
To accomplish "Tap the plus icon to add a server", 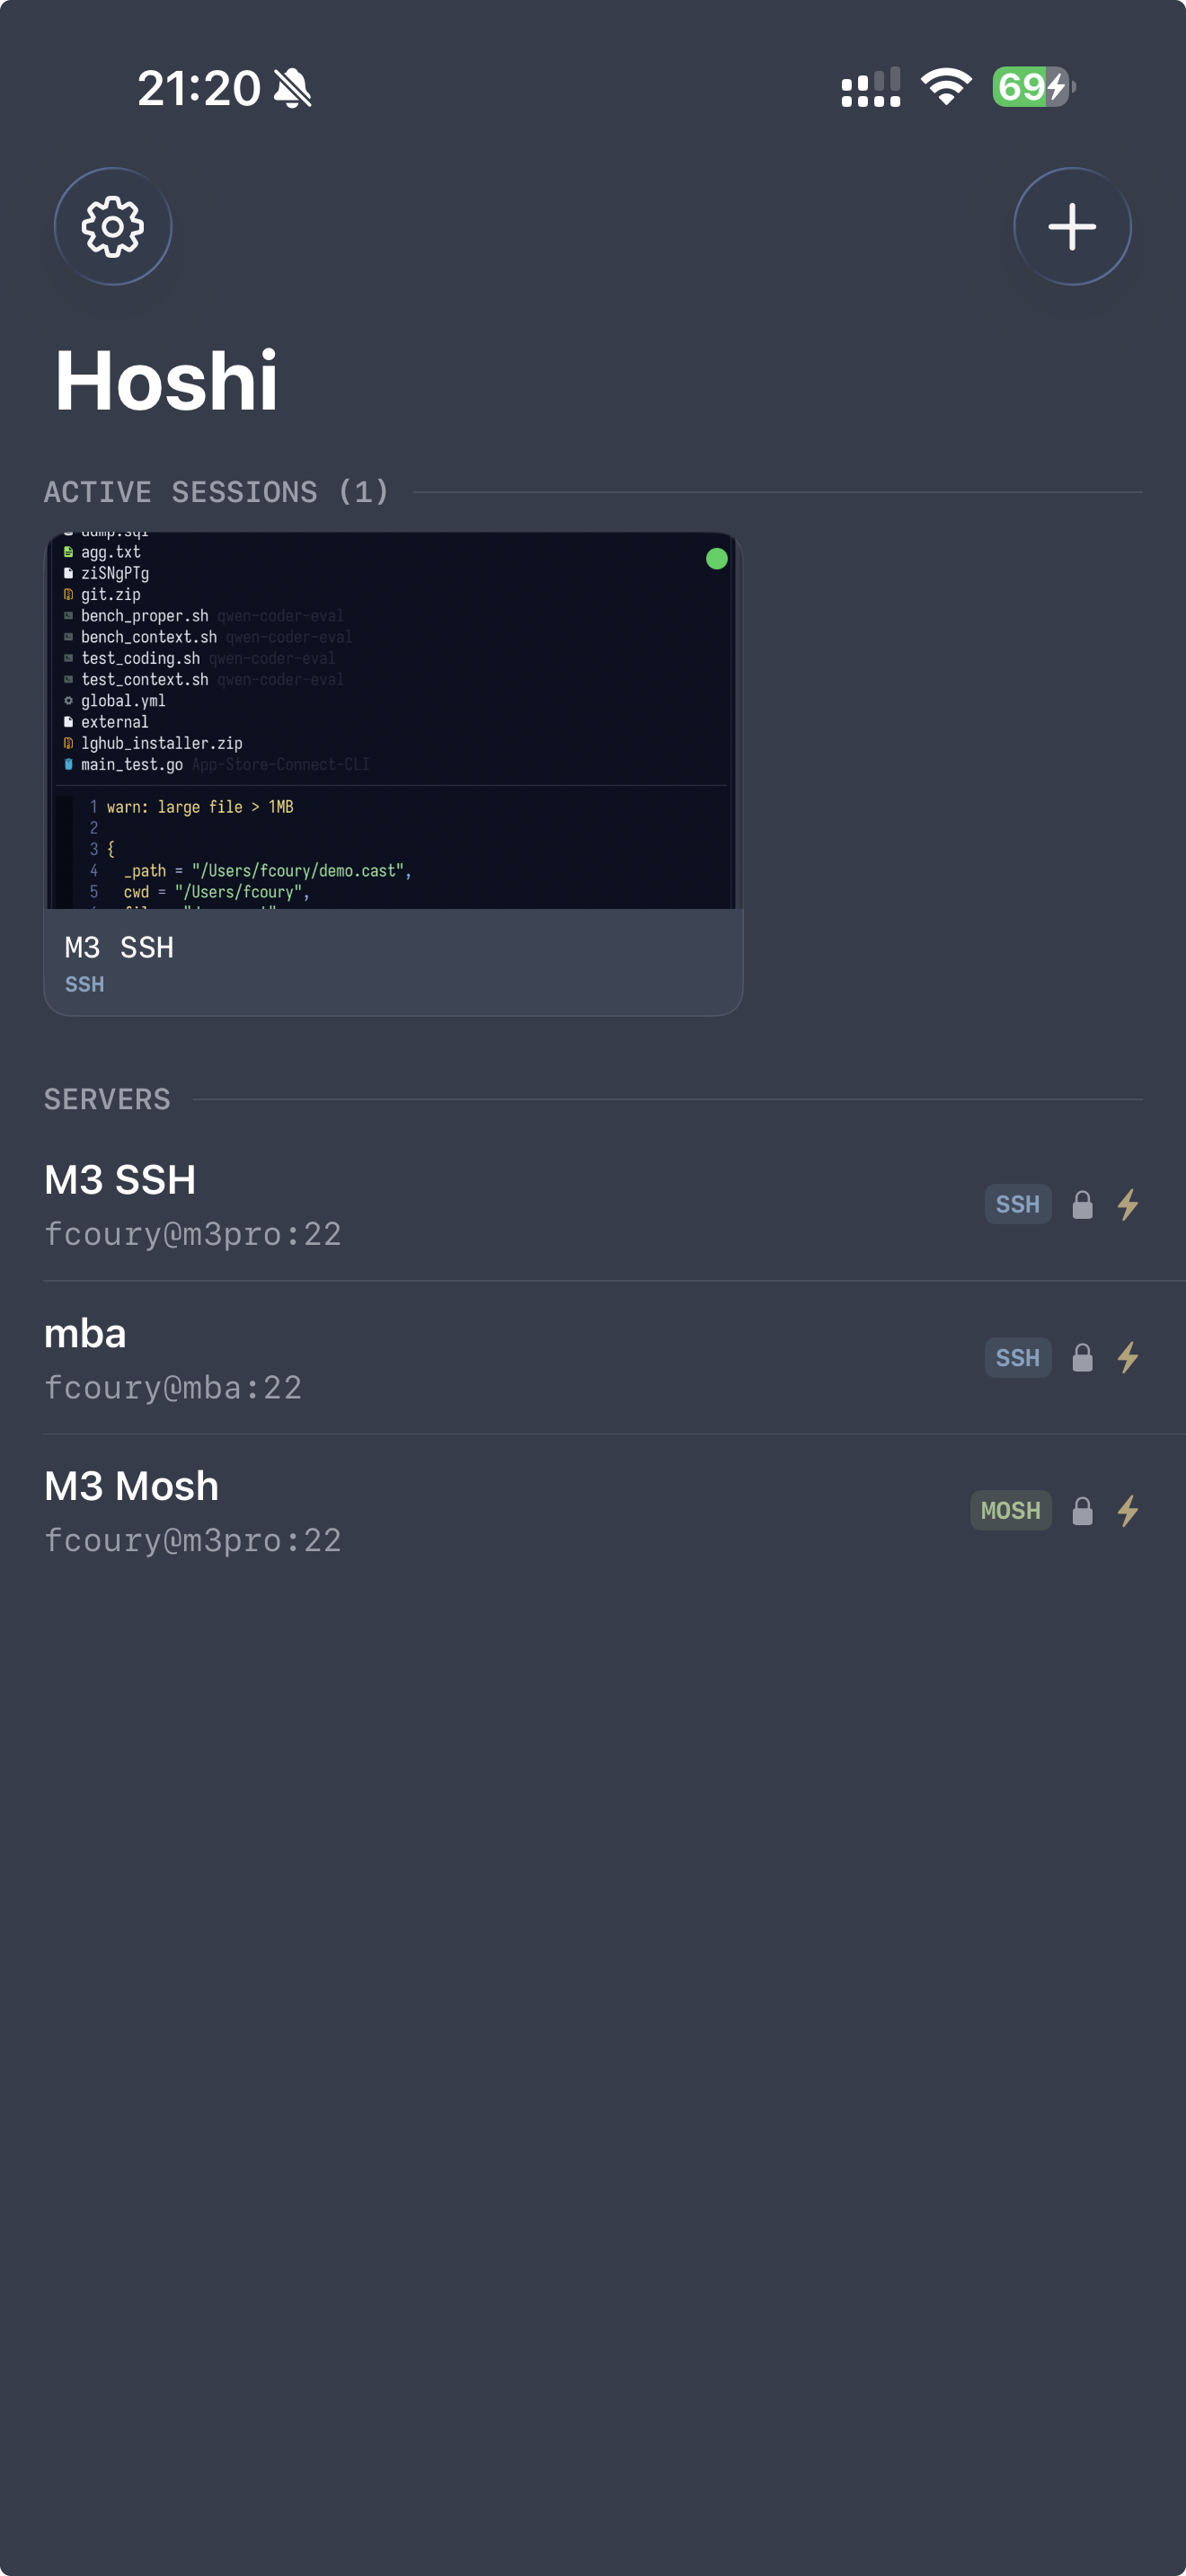I will pos(1072,226).
